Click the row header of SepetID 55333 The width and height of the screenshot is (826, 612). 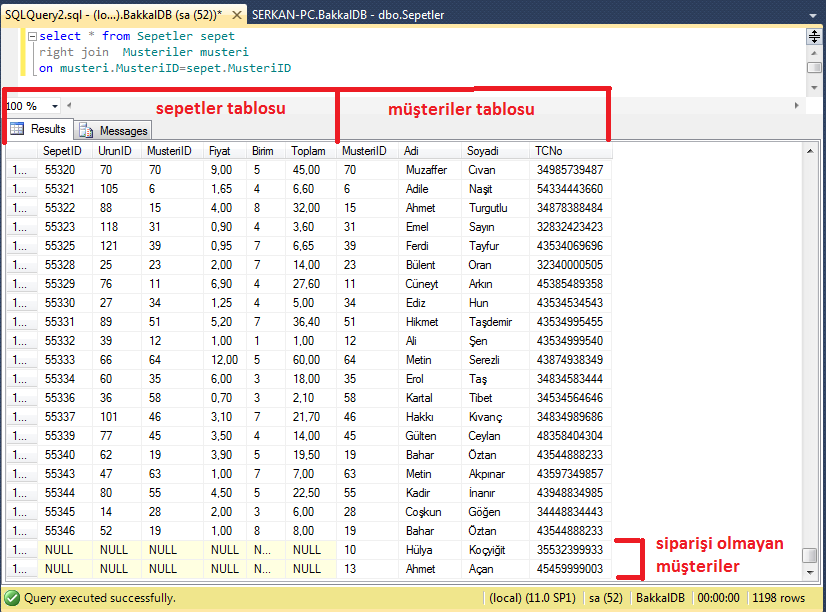(22, 360)
